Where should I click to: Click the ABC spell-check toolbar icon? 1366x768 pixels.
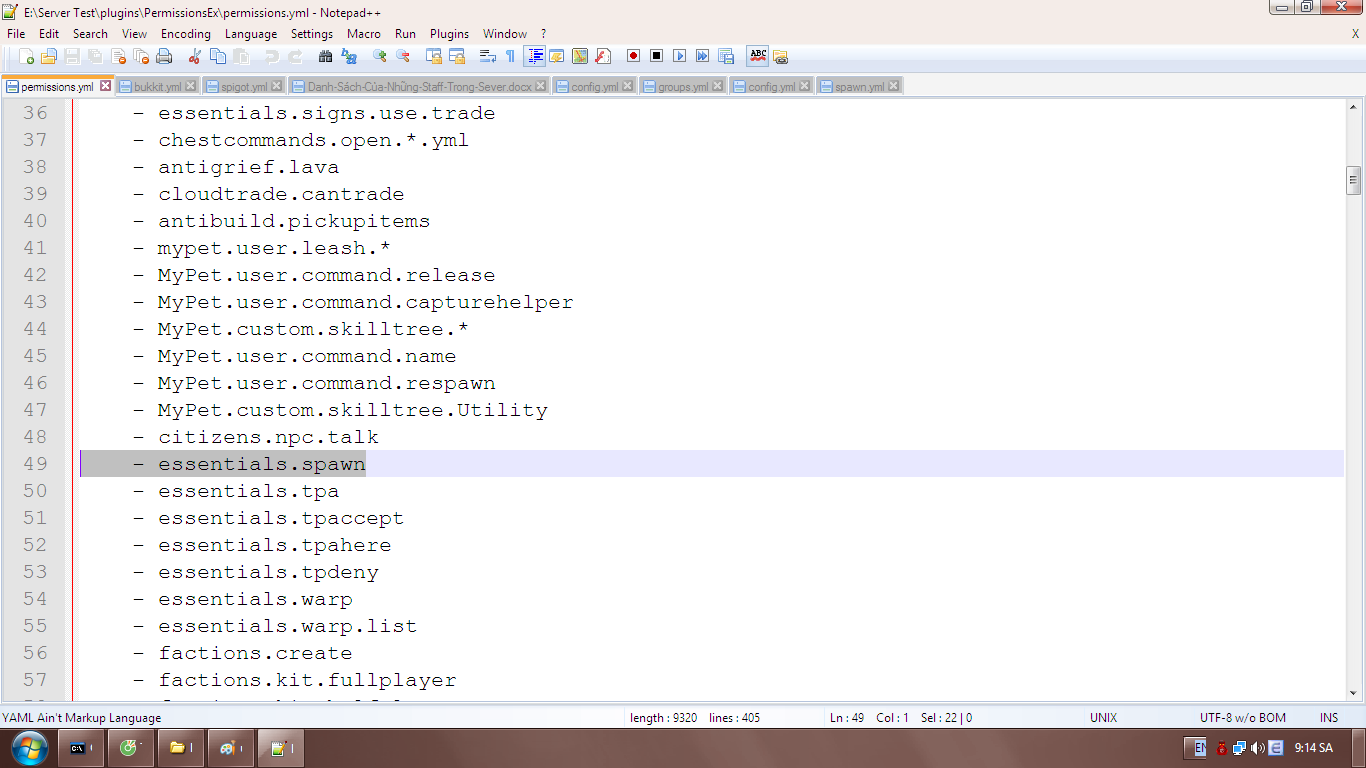[757, 56]
